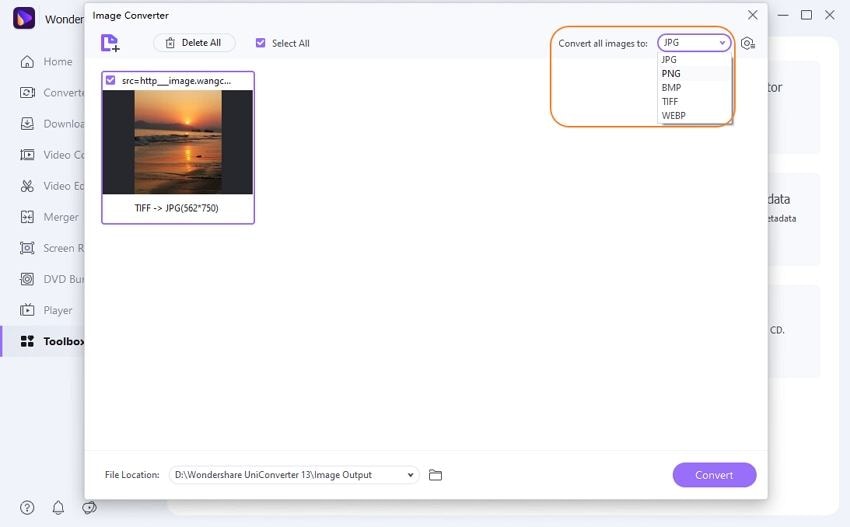Image resolution: width=850 pixels, height=527 pixels.
Task: Open the feedback chat icon
Action: click(89, 507)
